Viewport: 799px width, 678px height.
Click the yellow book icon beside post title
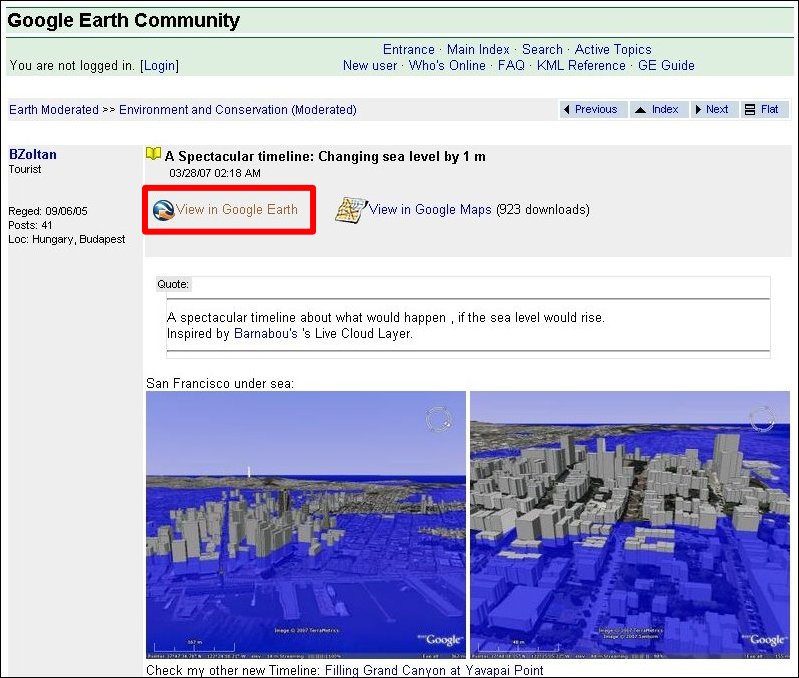(x=153, y=154)
